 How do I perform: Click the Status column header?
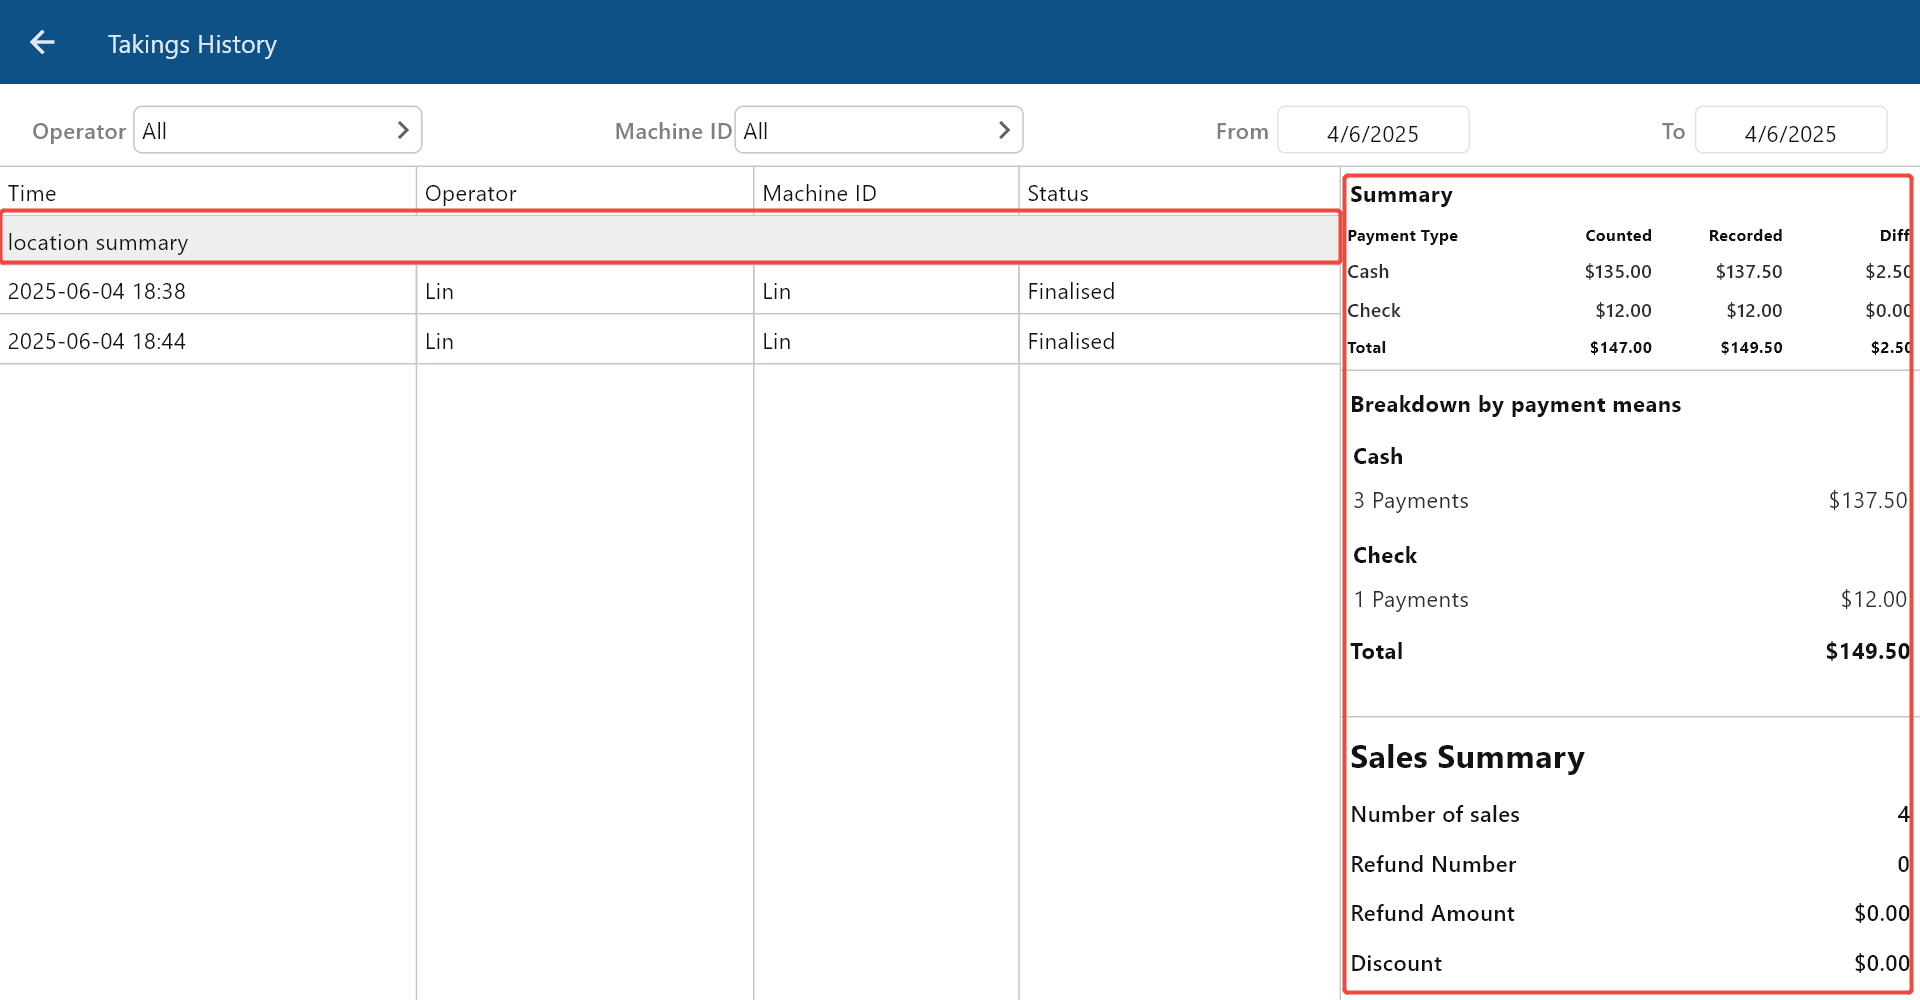pyautogui.click(x=1057, y=193)
